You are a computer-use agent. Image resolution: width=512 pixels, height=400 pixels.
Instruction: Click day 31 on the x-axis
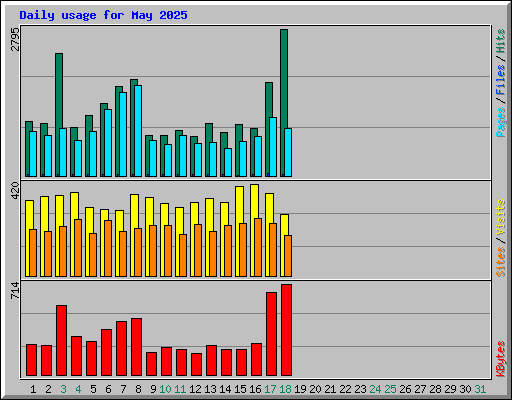tap(480, 389)
